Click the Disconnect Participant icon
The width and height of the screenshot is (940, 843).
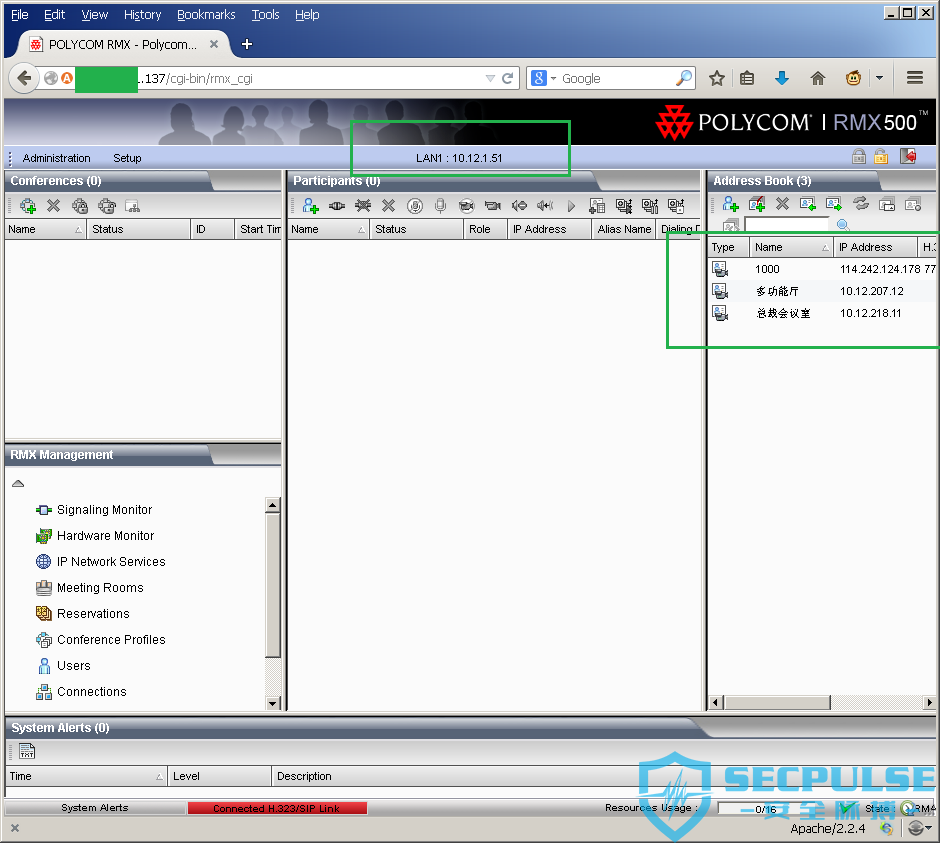click(363, 206)
